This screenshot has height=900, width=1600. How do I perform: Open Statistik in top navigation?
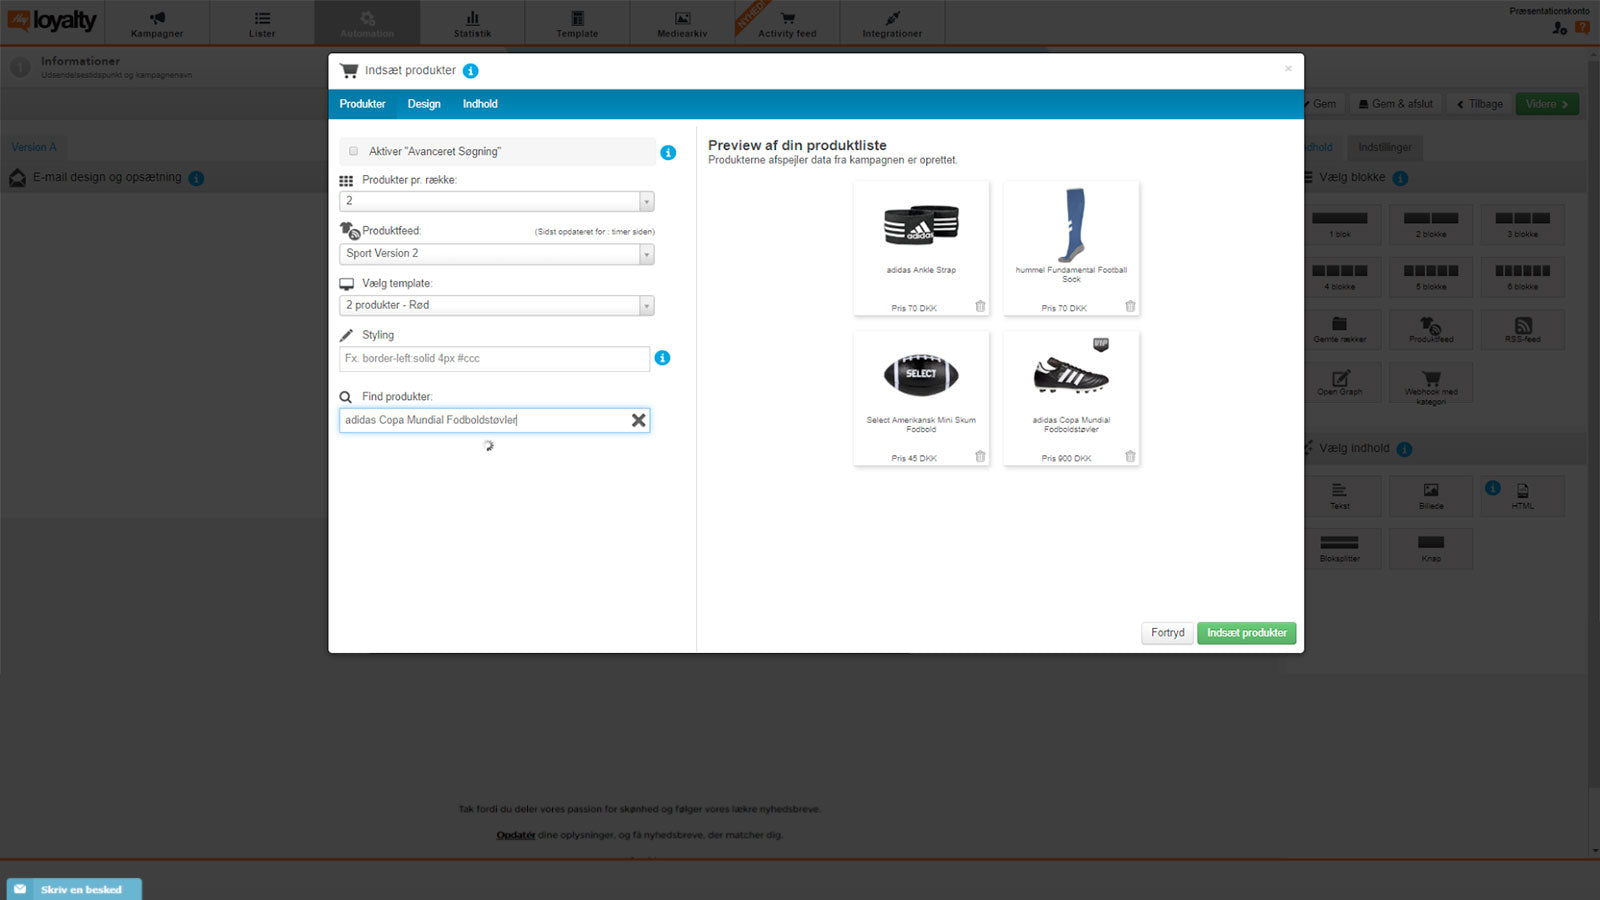pos(472,24)
